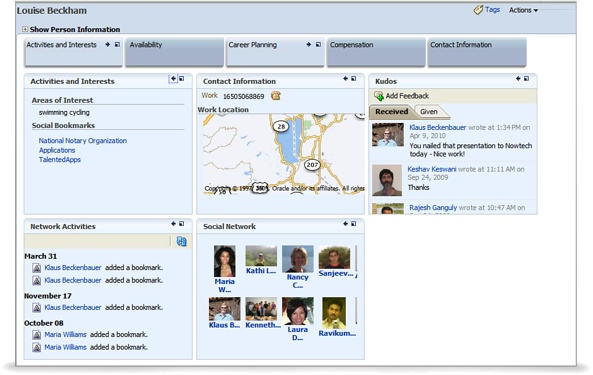The image size is (593, 375).
Task: Toggle maximize on Network Activities panel
Action: 182,224
